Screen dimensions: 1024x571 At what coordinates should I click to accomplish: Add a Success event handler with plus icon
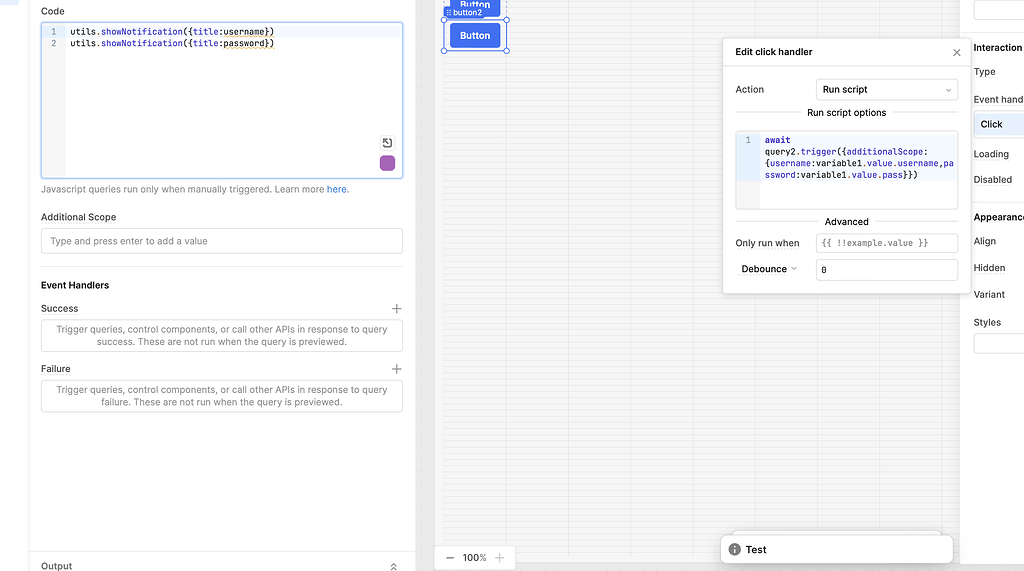click(x=396, y=309)
